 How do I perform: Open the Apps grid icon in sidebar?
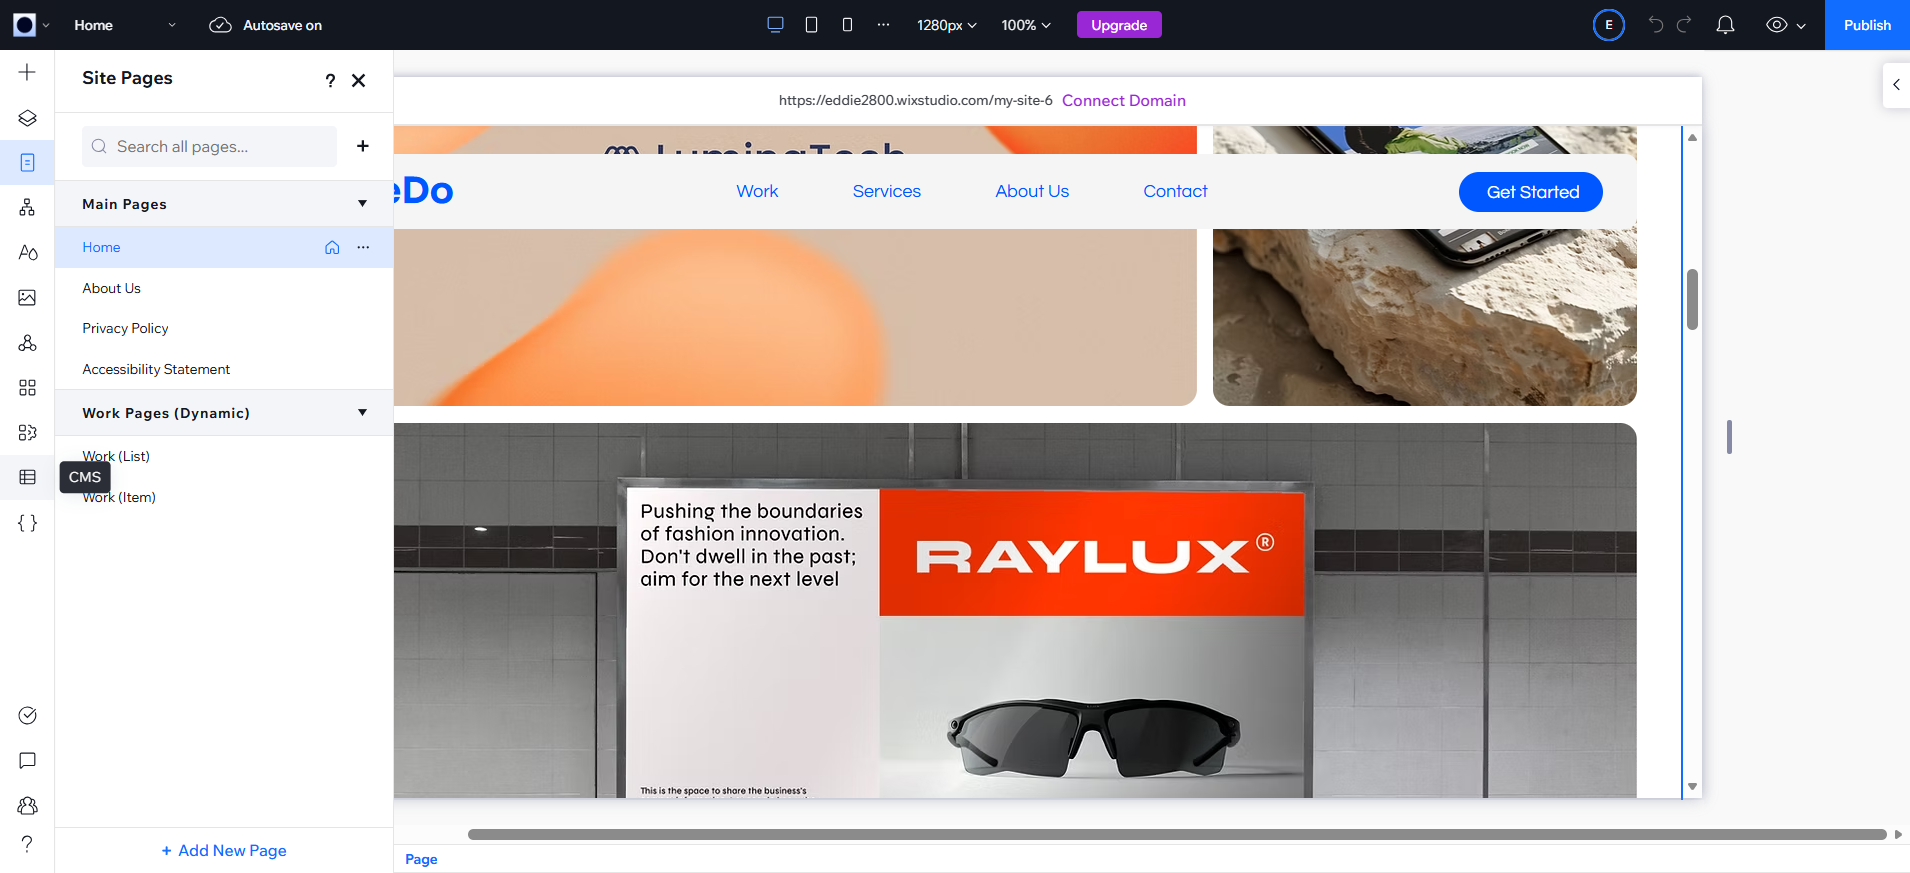27,388
